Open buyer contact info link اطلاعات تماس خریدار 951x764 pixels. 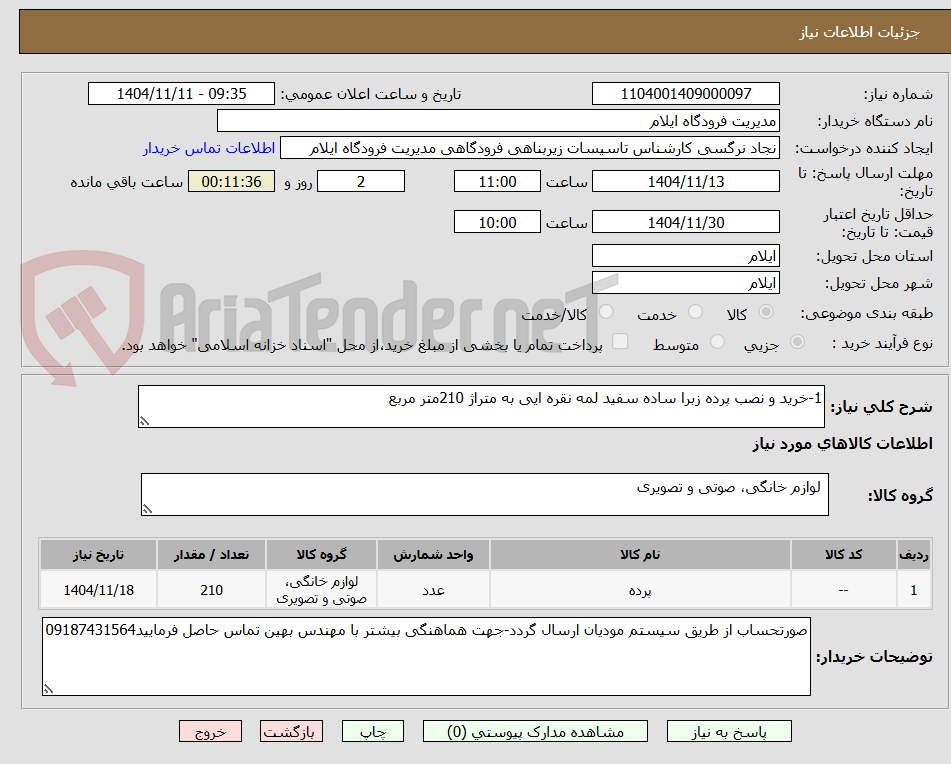coord(209,148)
